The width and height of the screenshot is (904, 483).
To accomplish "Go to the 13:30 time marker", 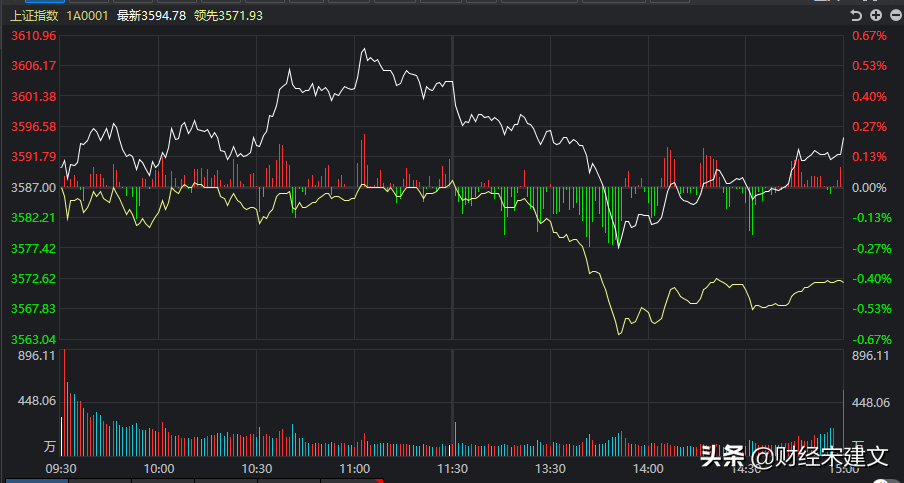I will 551,468.
